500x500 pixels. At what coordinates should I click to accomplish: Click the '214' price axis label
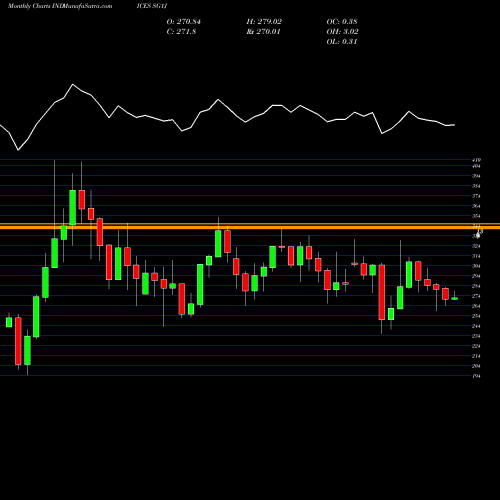click(476, 356)
